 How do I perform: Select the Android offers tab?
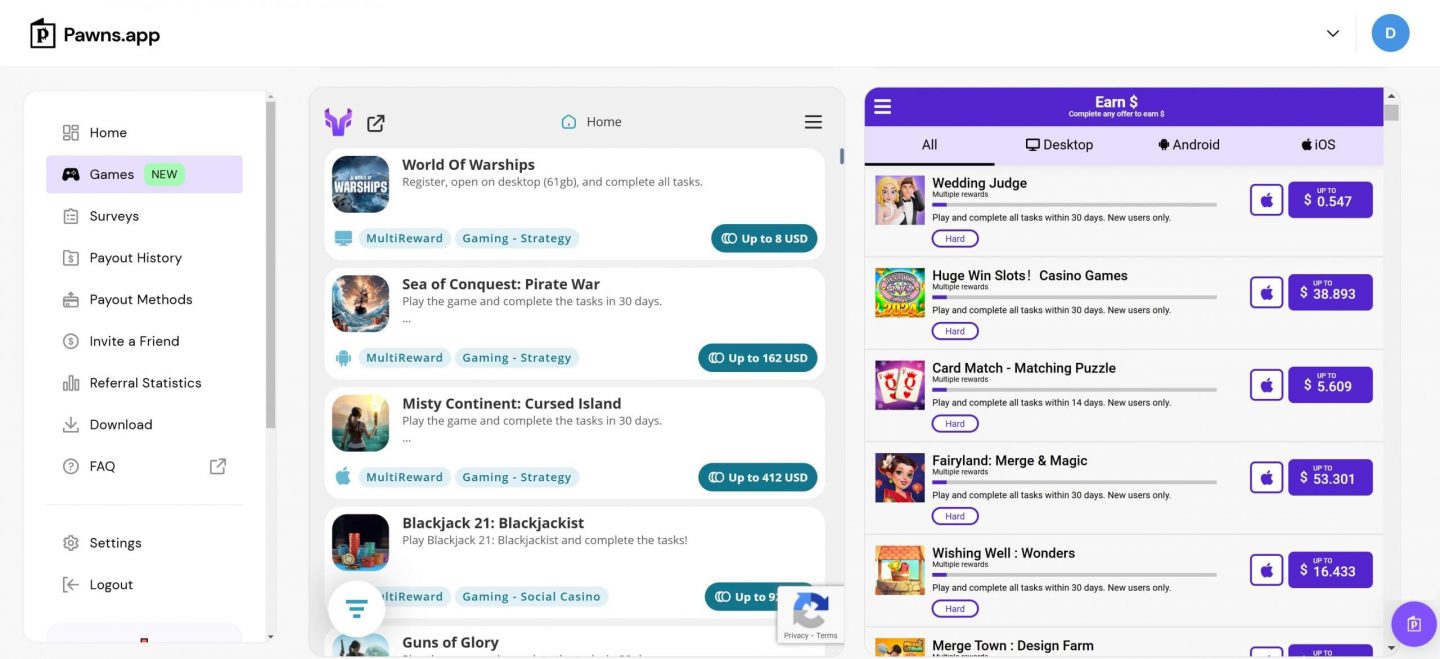click(x=1188, y=144)
